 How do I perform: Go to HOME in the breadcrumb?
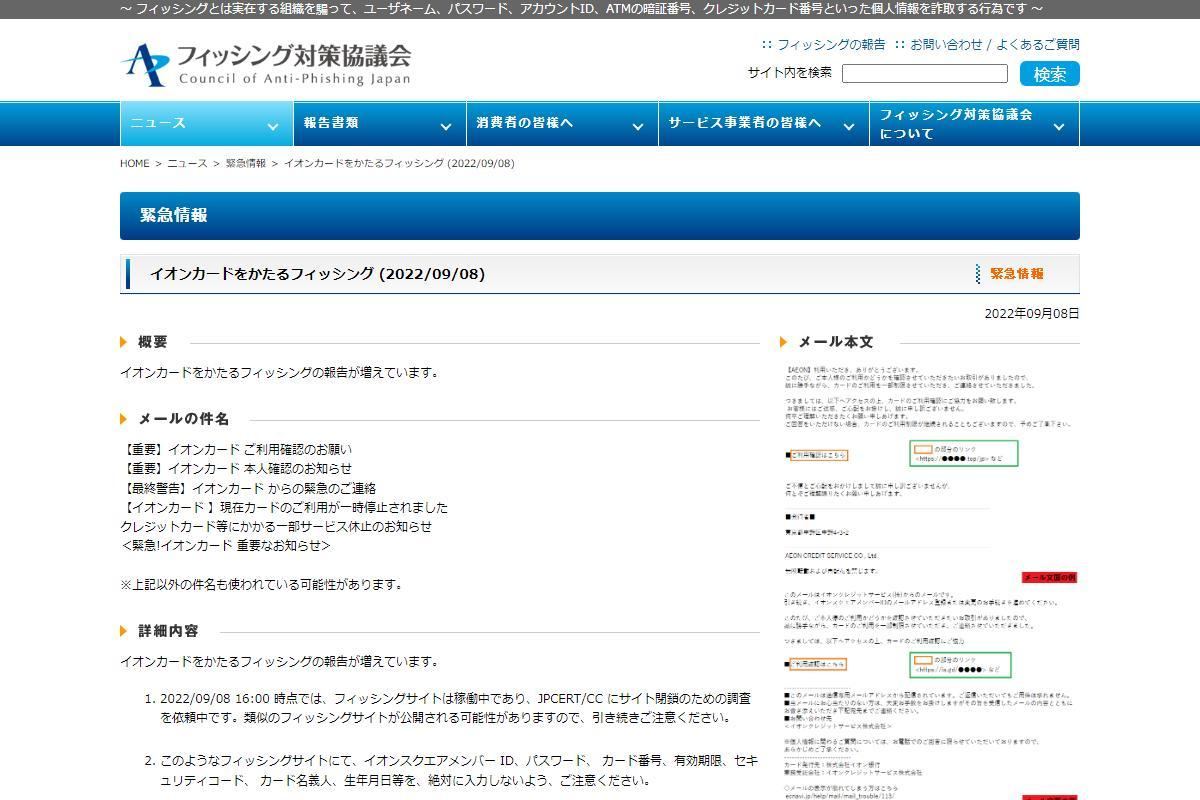[x=134, y=163]
